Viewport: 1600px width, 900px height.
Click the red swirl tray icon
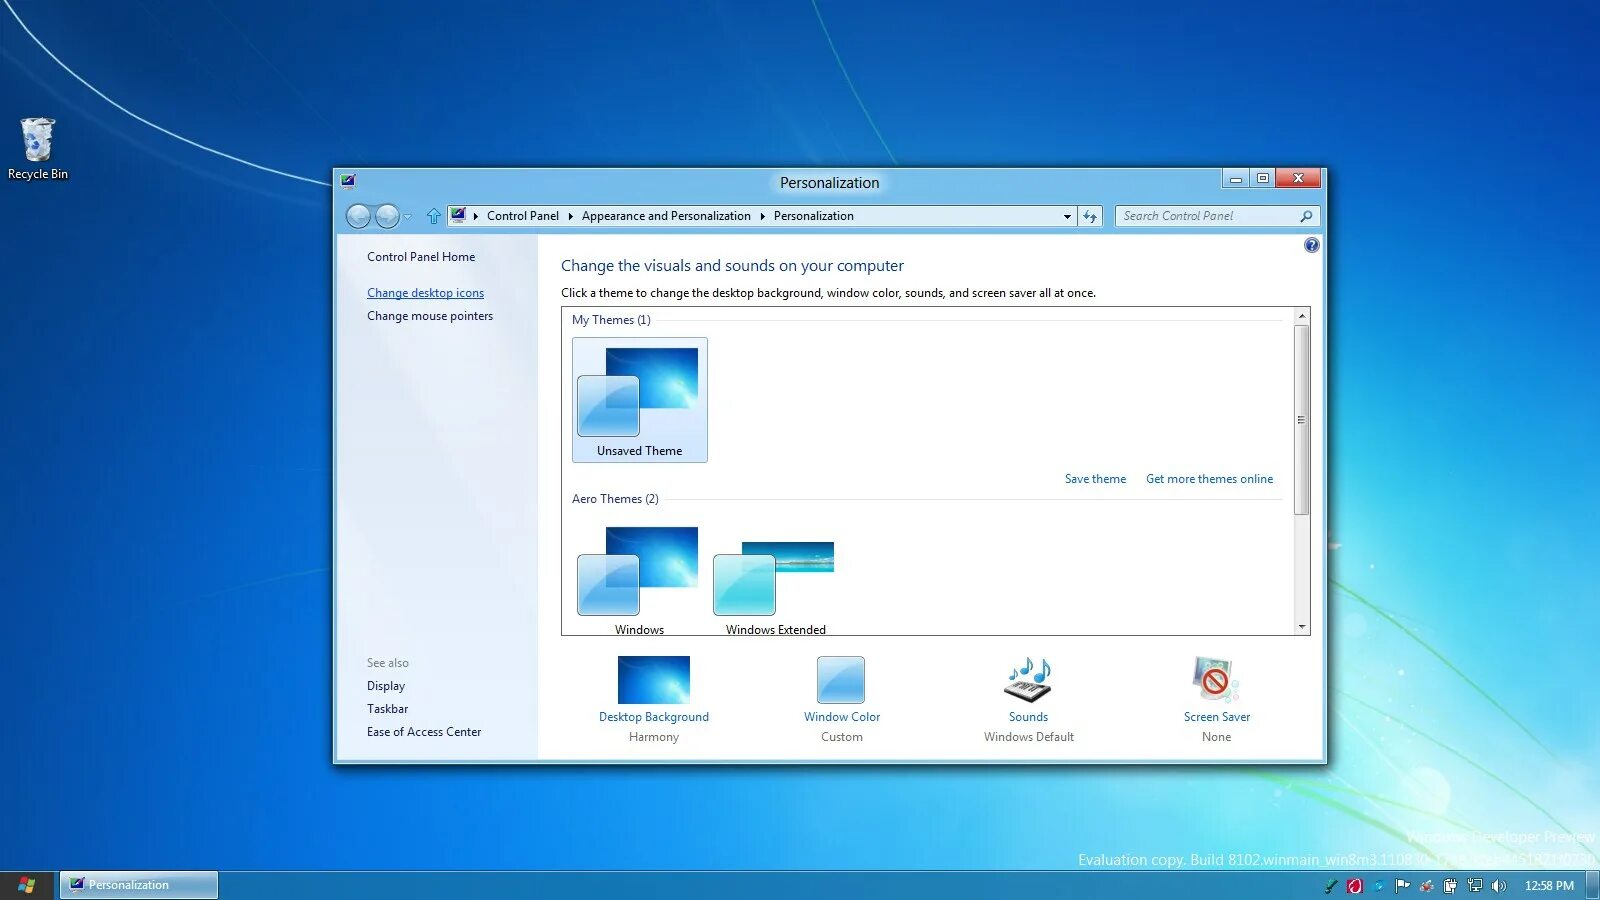pos(1355,886)
